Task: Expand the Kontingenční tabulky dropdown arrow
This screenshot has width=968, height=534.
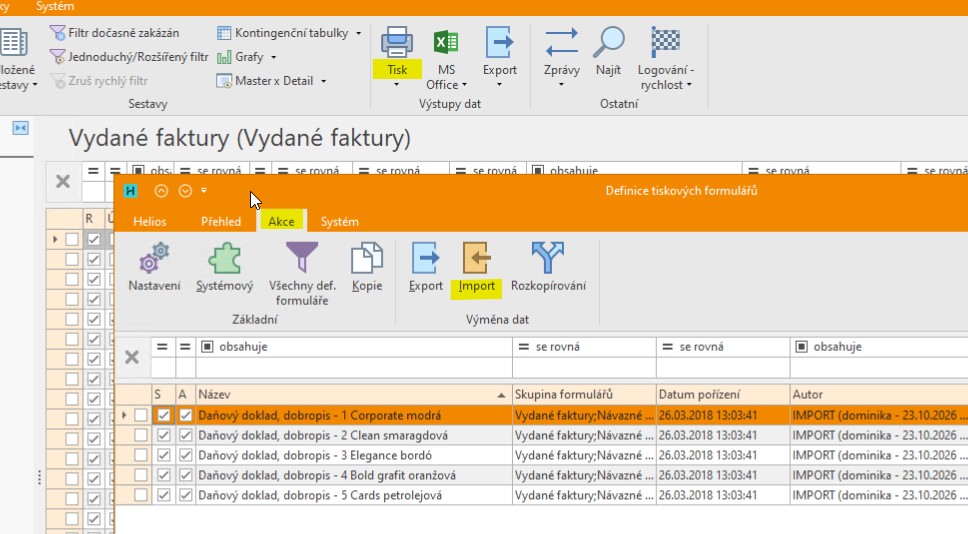Action: tap(358, 33)
